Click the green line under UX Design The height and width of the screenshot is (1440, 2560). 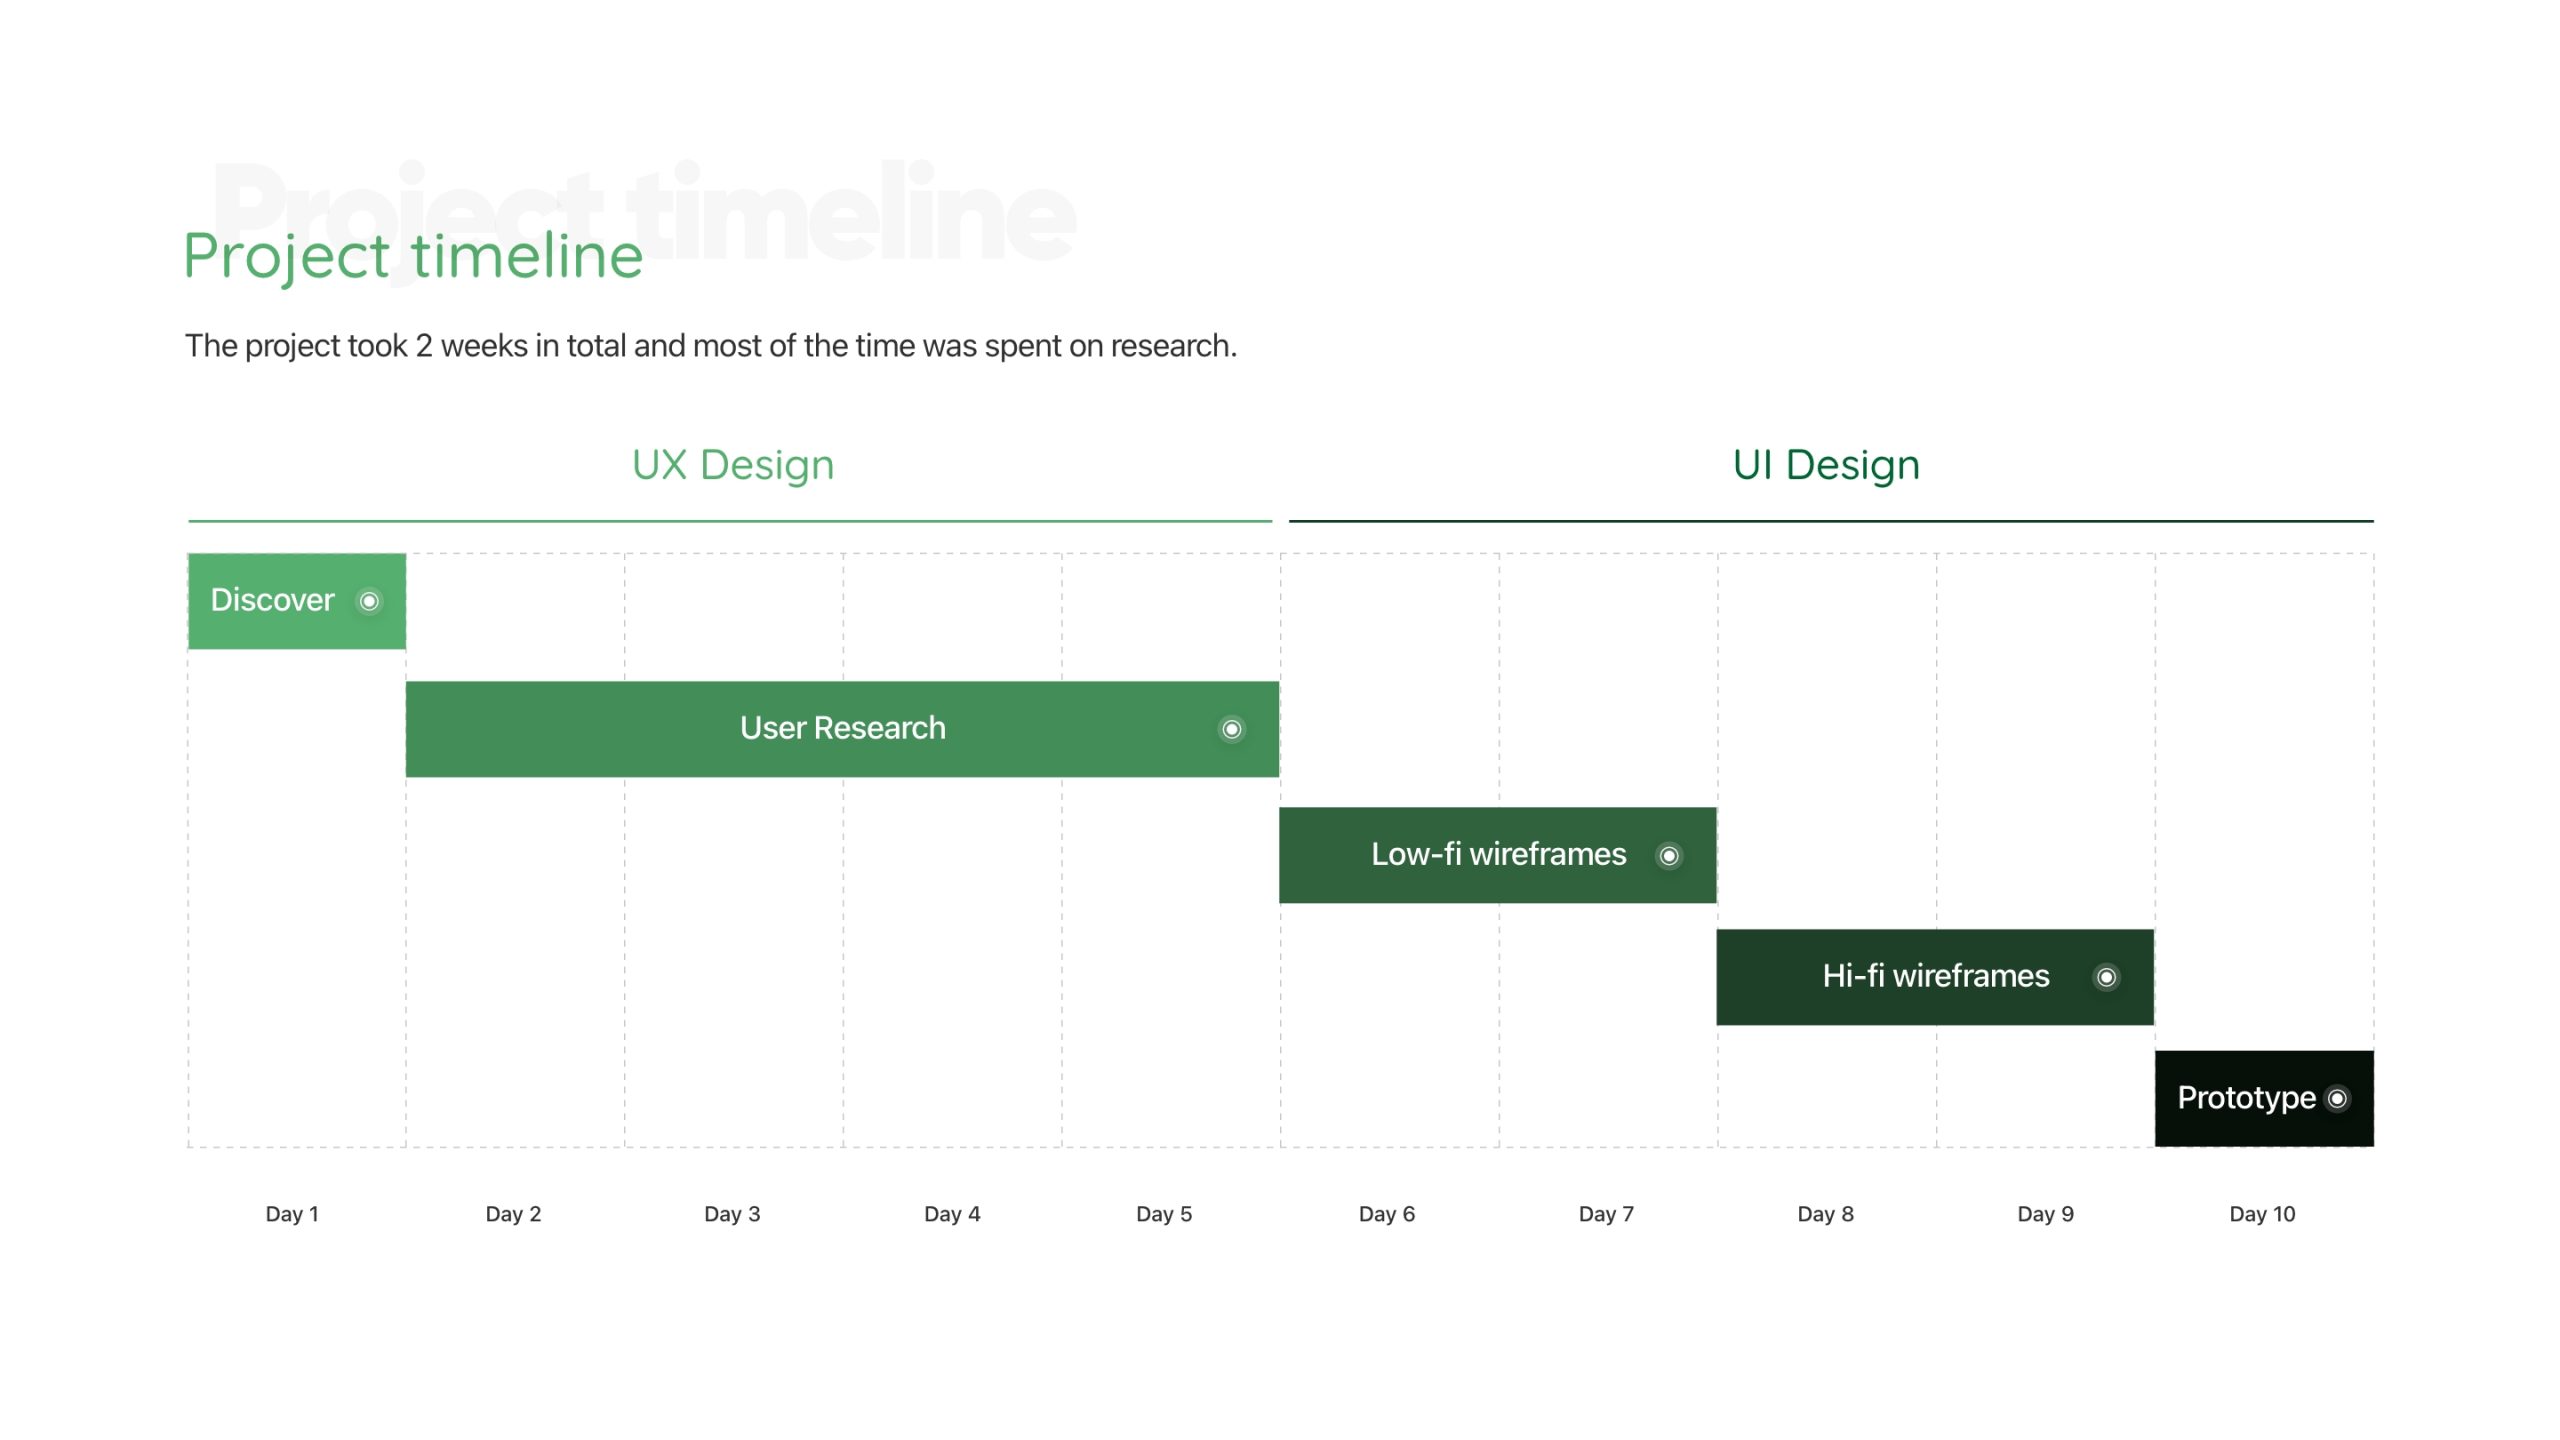(x=730, y=521)
